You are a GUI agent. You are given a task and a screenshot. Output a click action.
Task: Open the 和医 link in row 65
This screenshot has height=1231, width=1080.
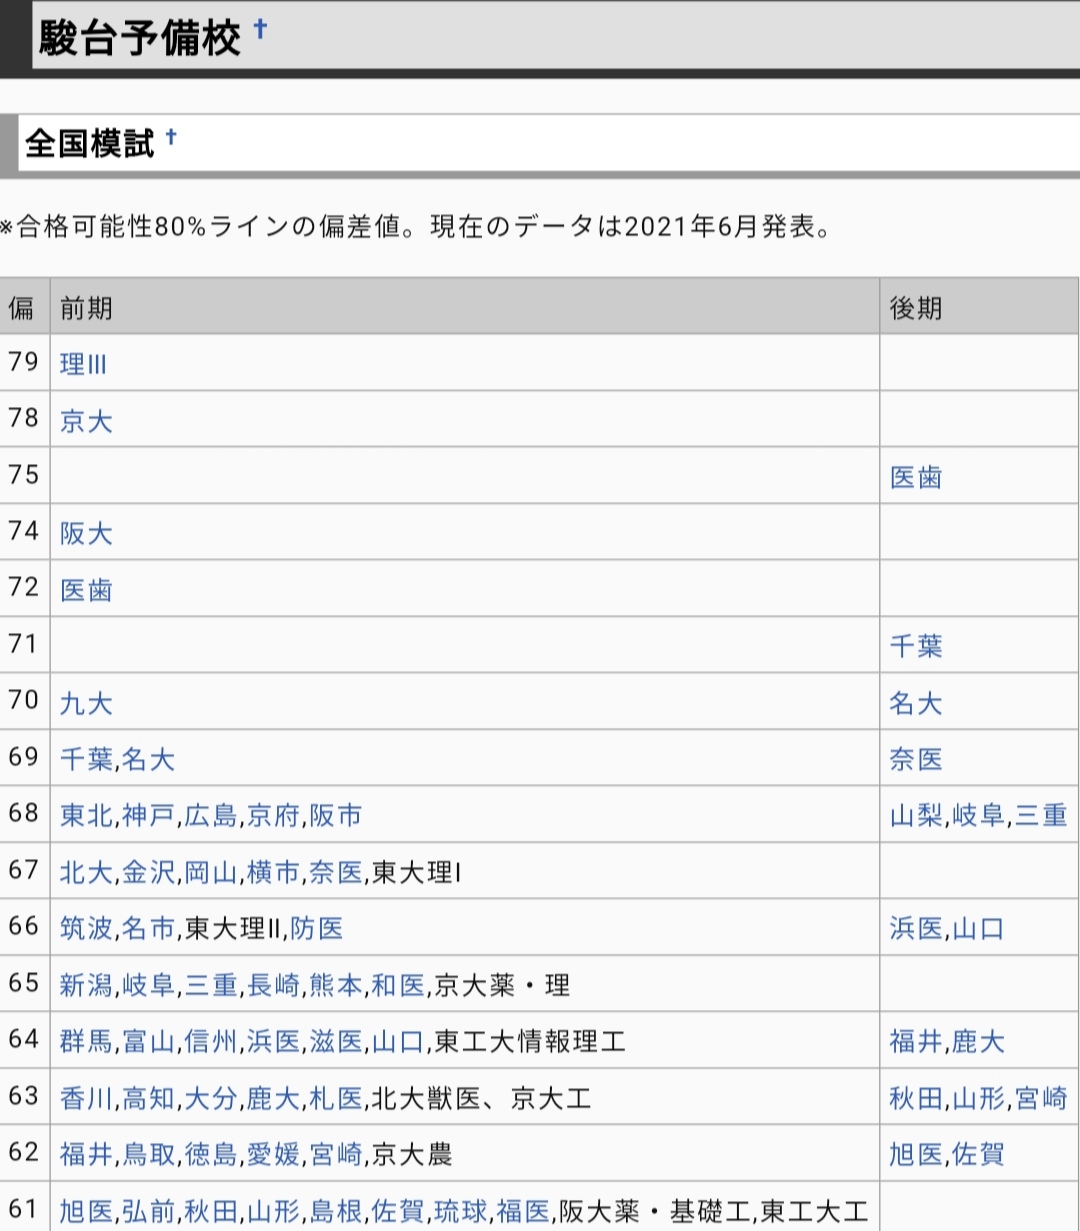point(398,985)
